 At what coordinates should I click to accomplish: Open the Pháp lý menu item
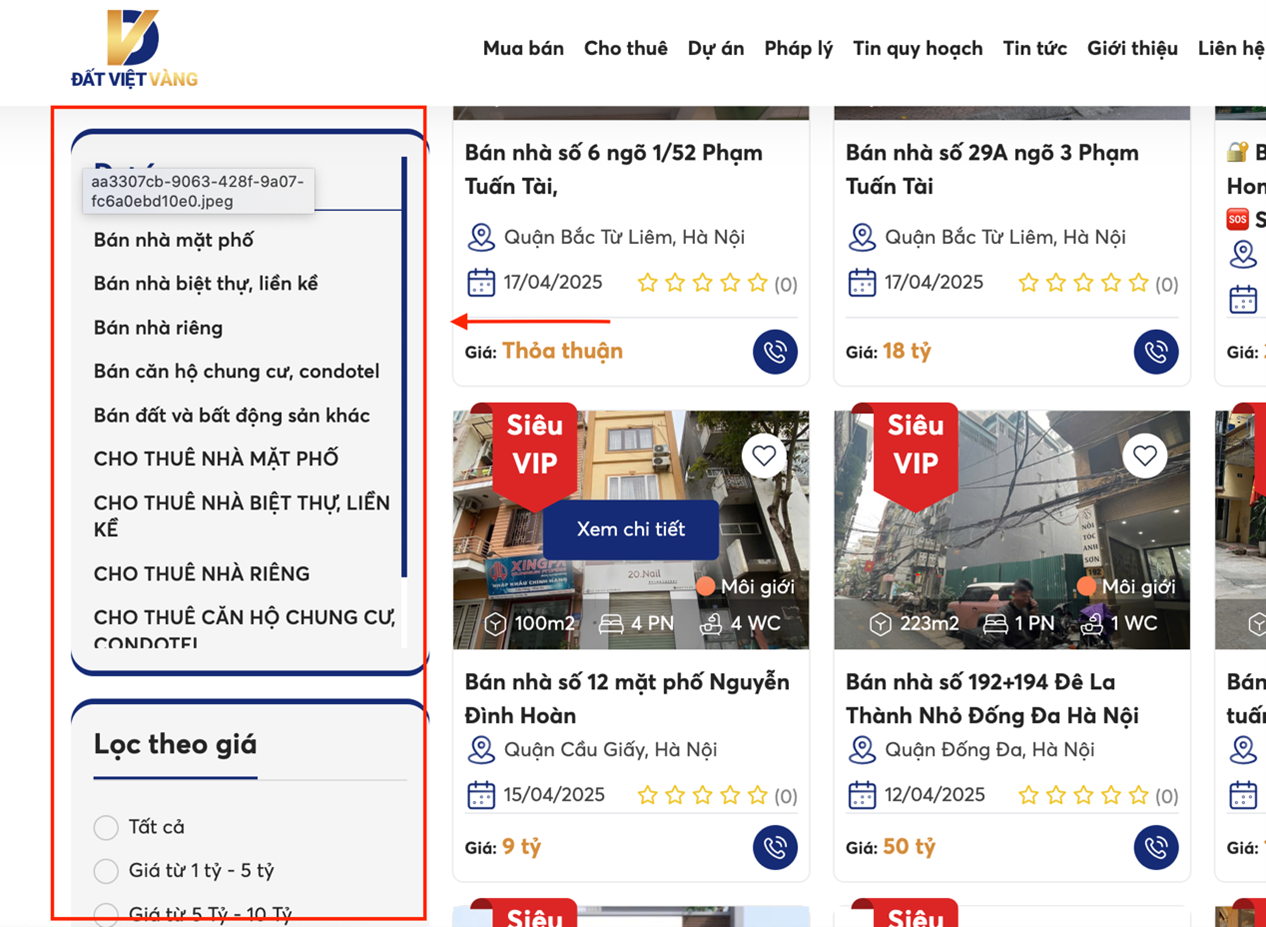pyautogui.click(x=799, y=48)
